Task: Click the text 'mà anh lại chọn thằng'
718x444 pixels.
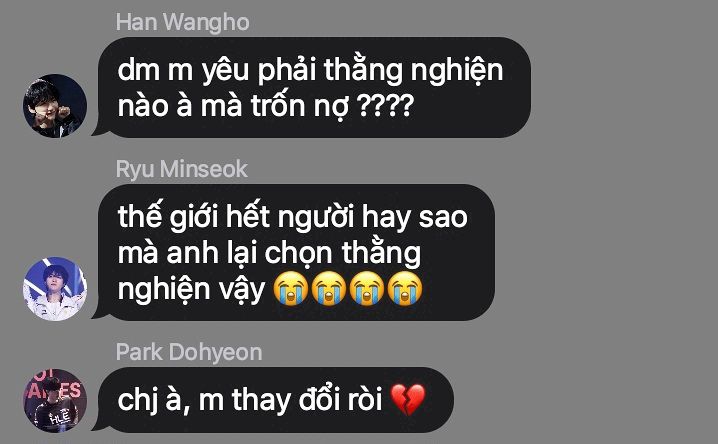Action: tap(269, 254)
